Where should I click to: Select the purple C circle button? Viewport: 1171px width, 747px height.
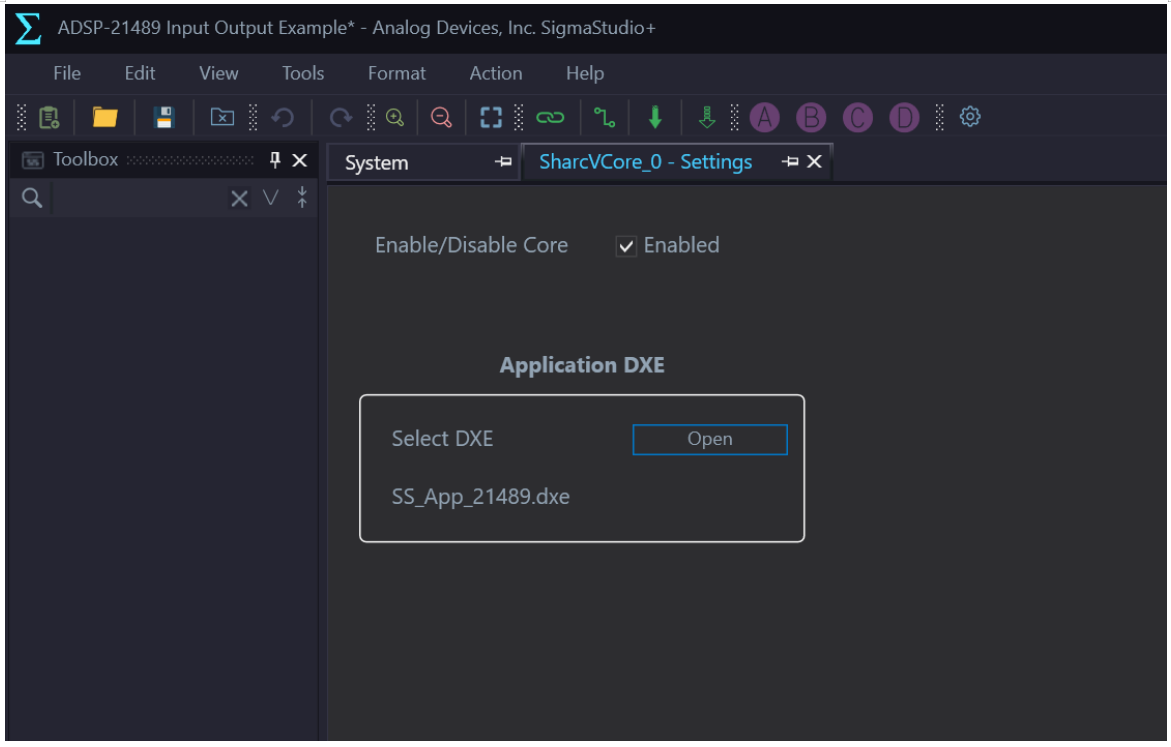pos(857,117)
